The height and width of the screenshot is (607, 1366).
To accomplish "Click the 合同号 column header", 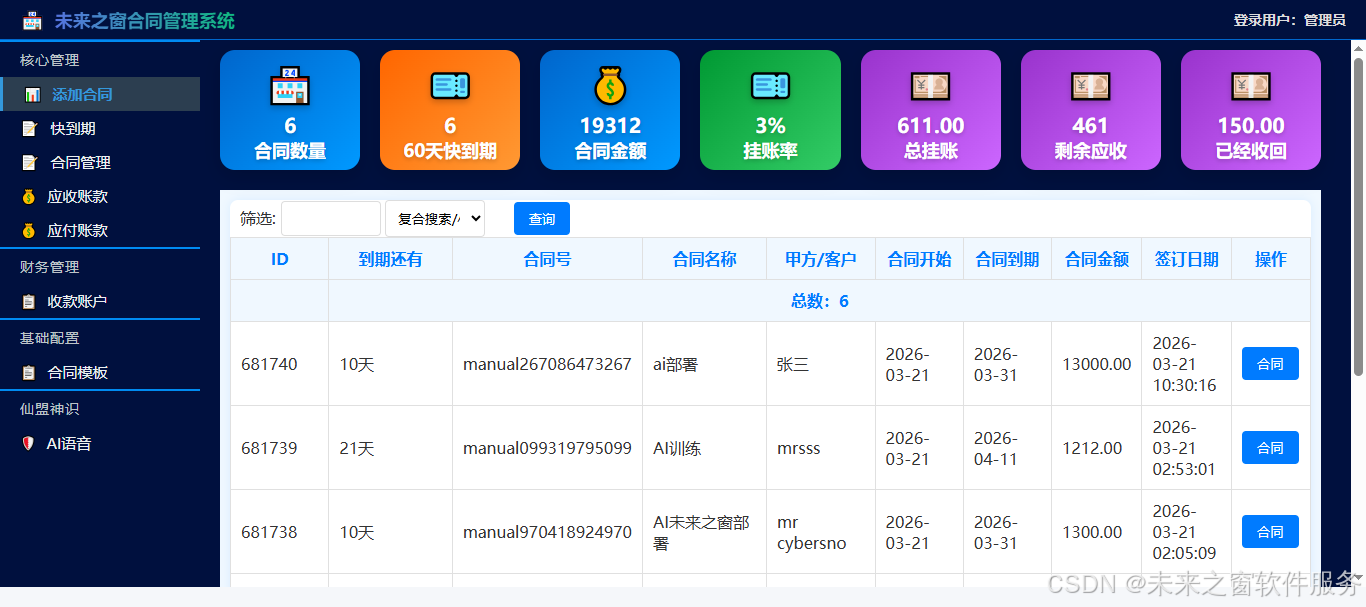I will (548, 259).
